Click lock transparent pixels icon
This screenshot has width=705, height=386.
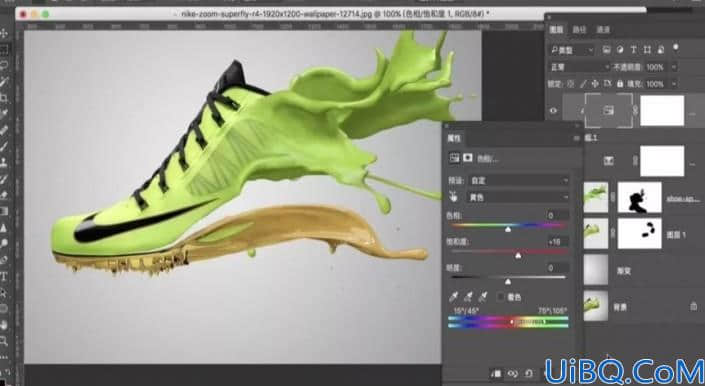tap(571, 84)
